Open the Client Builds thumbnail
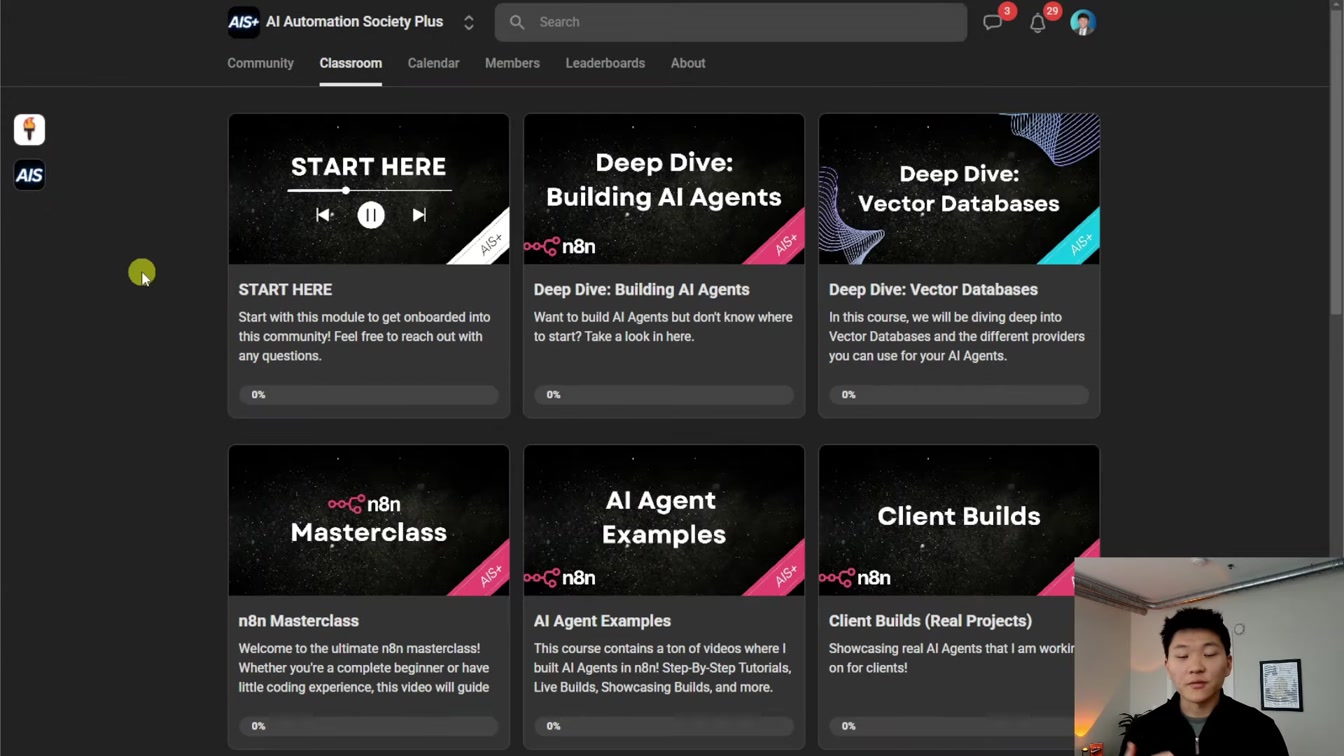Screen dimensions: 1344x756 coord(959,521)
